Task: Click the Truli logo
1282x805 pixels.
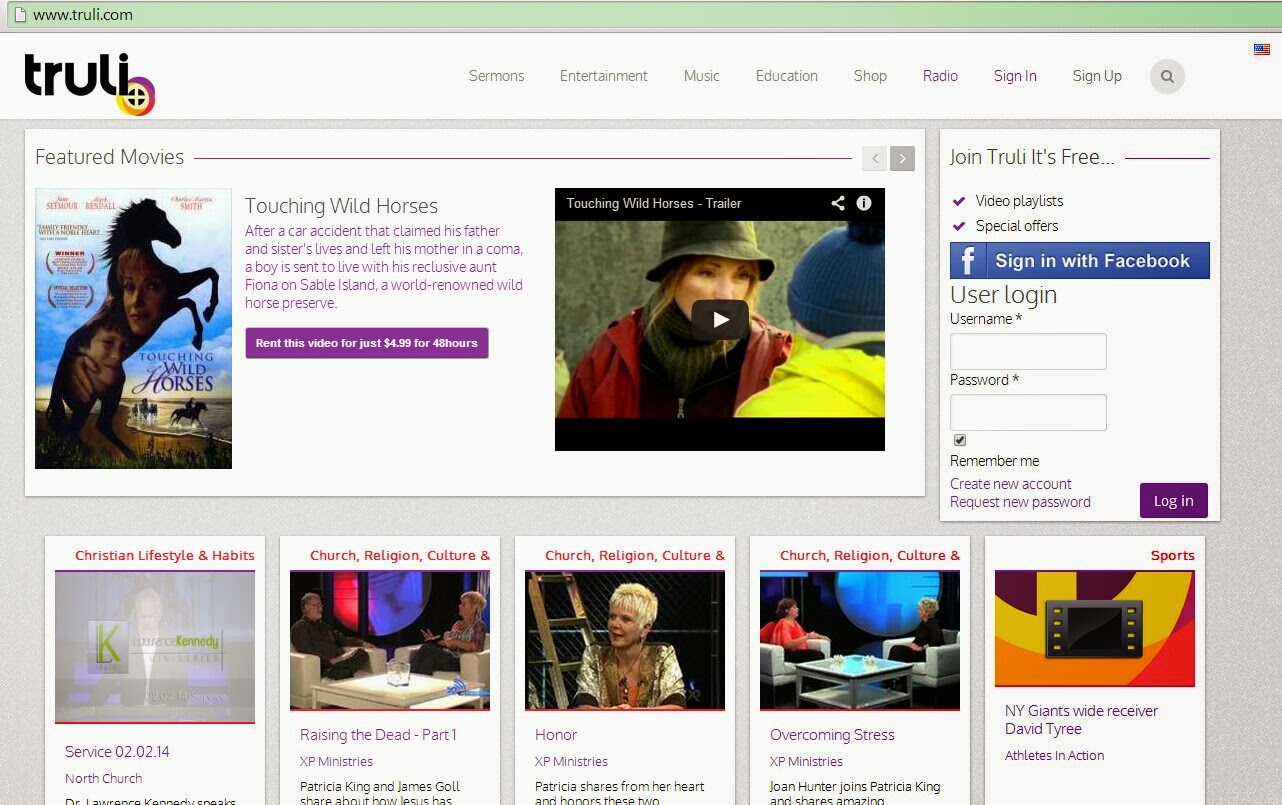Action: click(90, 84)
